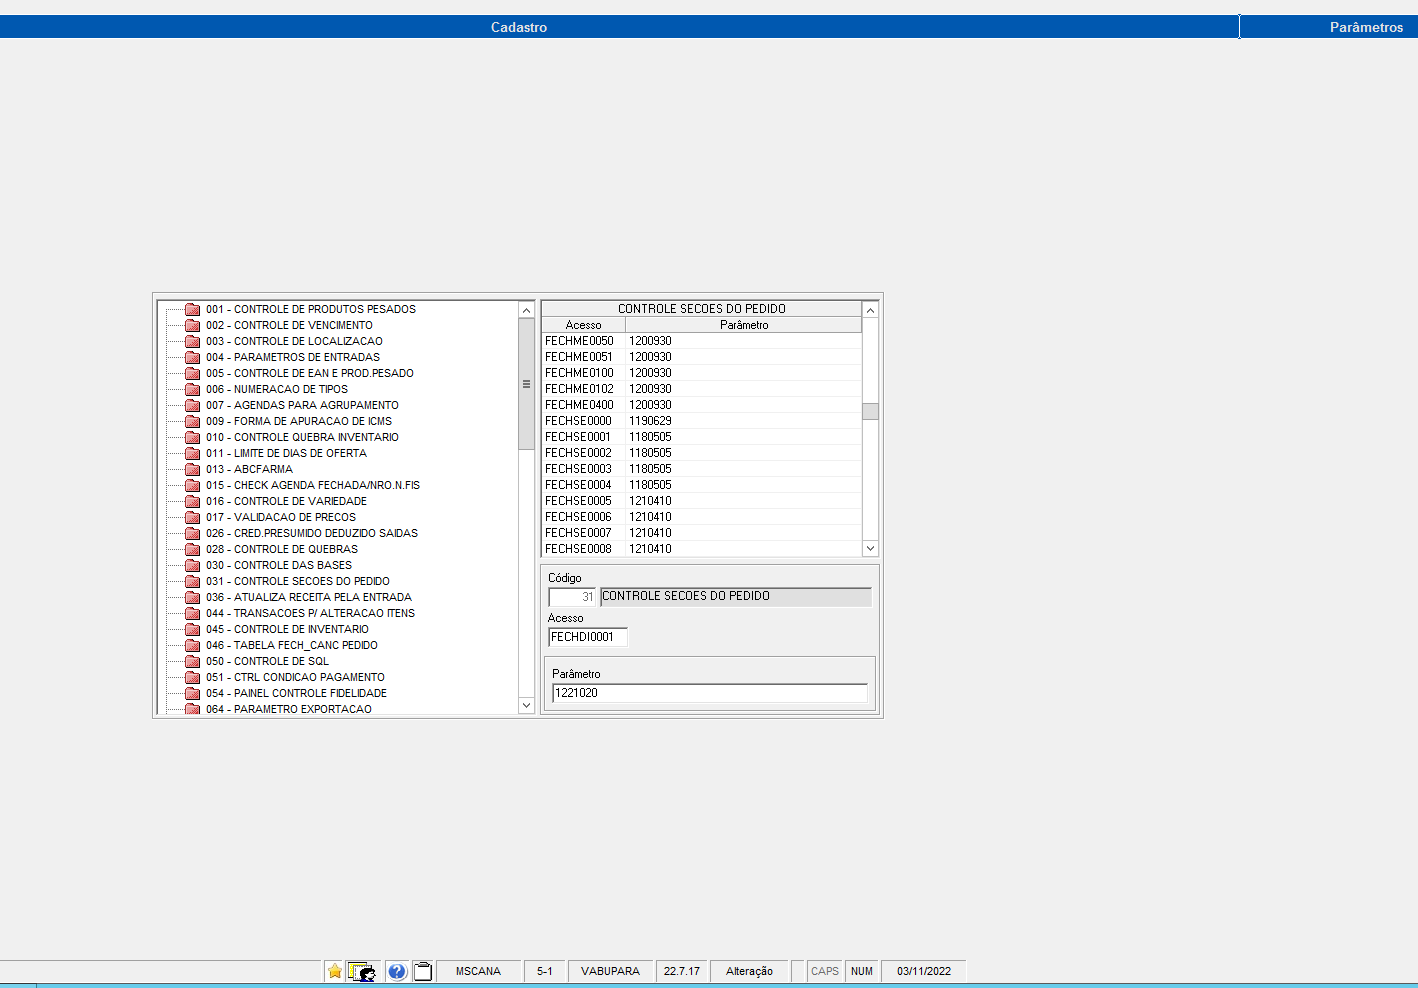Image resolution: width=1418 pixels, height=988 pixels.
Task: Select table row FECHME0400
Action: click(x=701, y=405)
